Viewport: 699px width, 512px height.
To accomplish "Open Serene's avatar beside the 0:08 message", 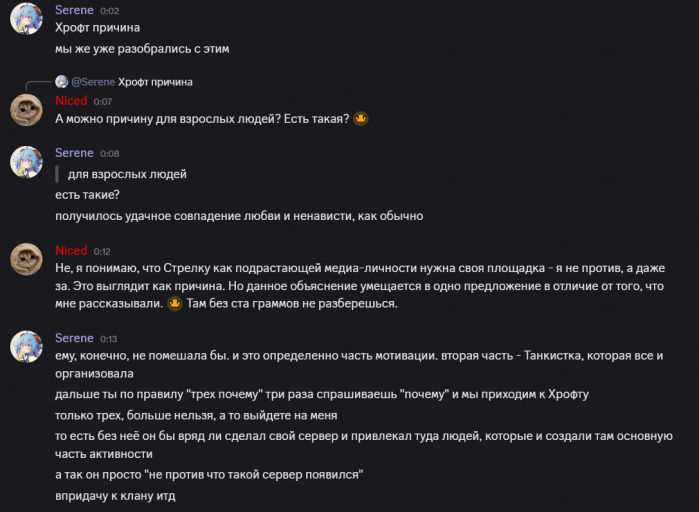I will point(26,162).
